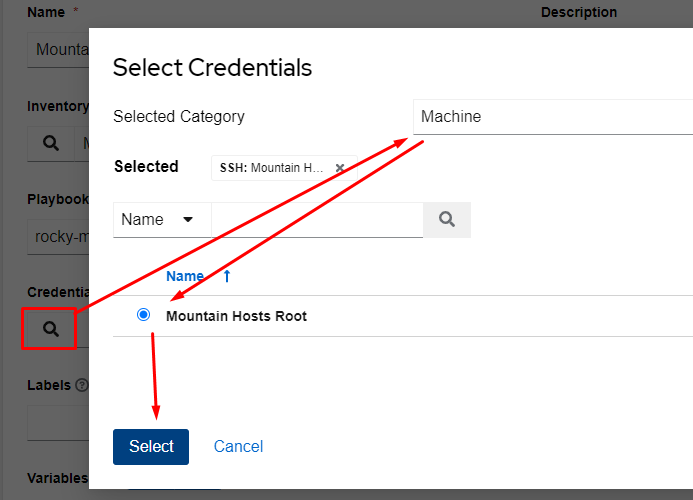
Task: Click the credential search text field
Action: point(317,219)
